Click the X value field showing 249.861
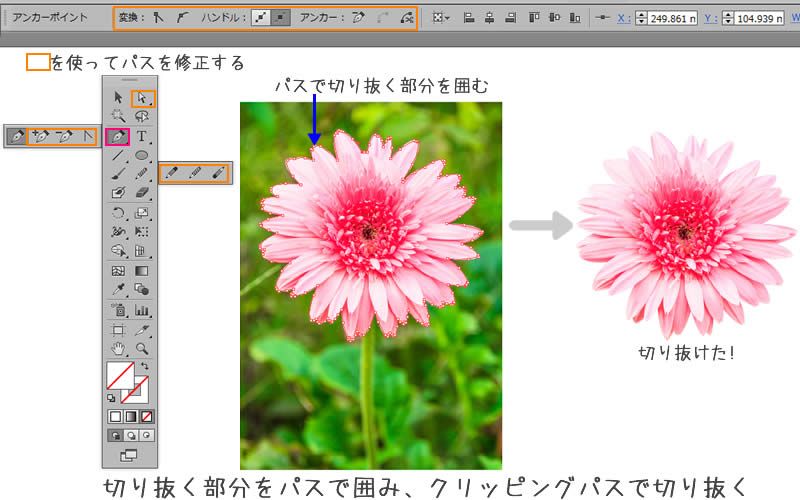The width and height of the screenshot is (800, 500). coord(672,18)
